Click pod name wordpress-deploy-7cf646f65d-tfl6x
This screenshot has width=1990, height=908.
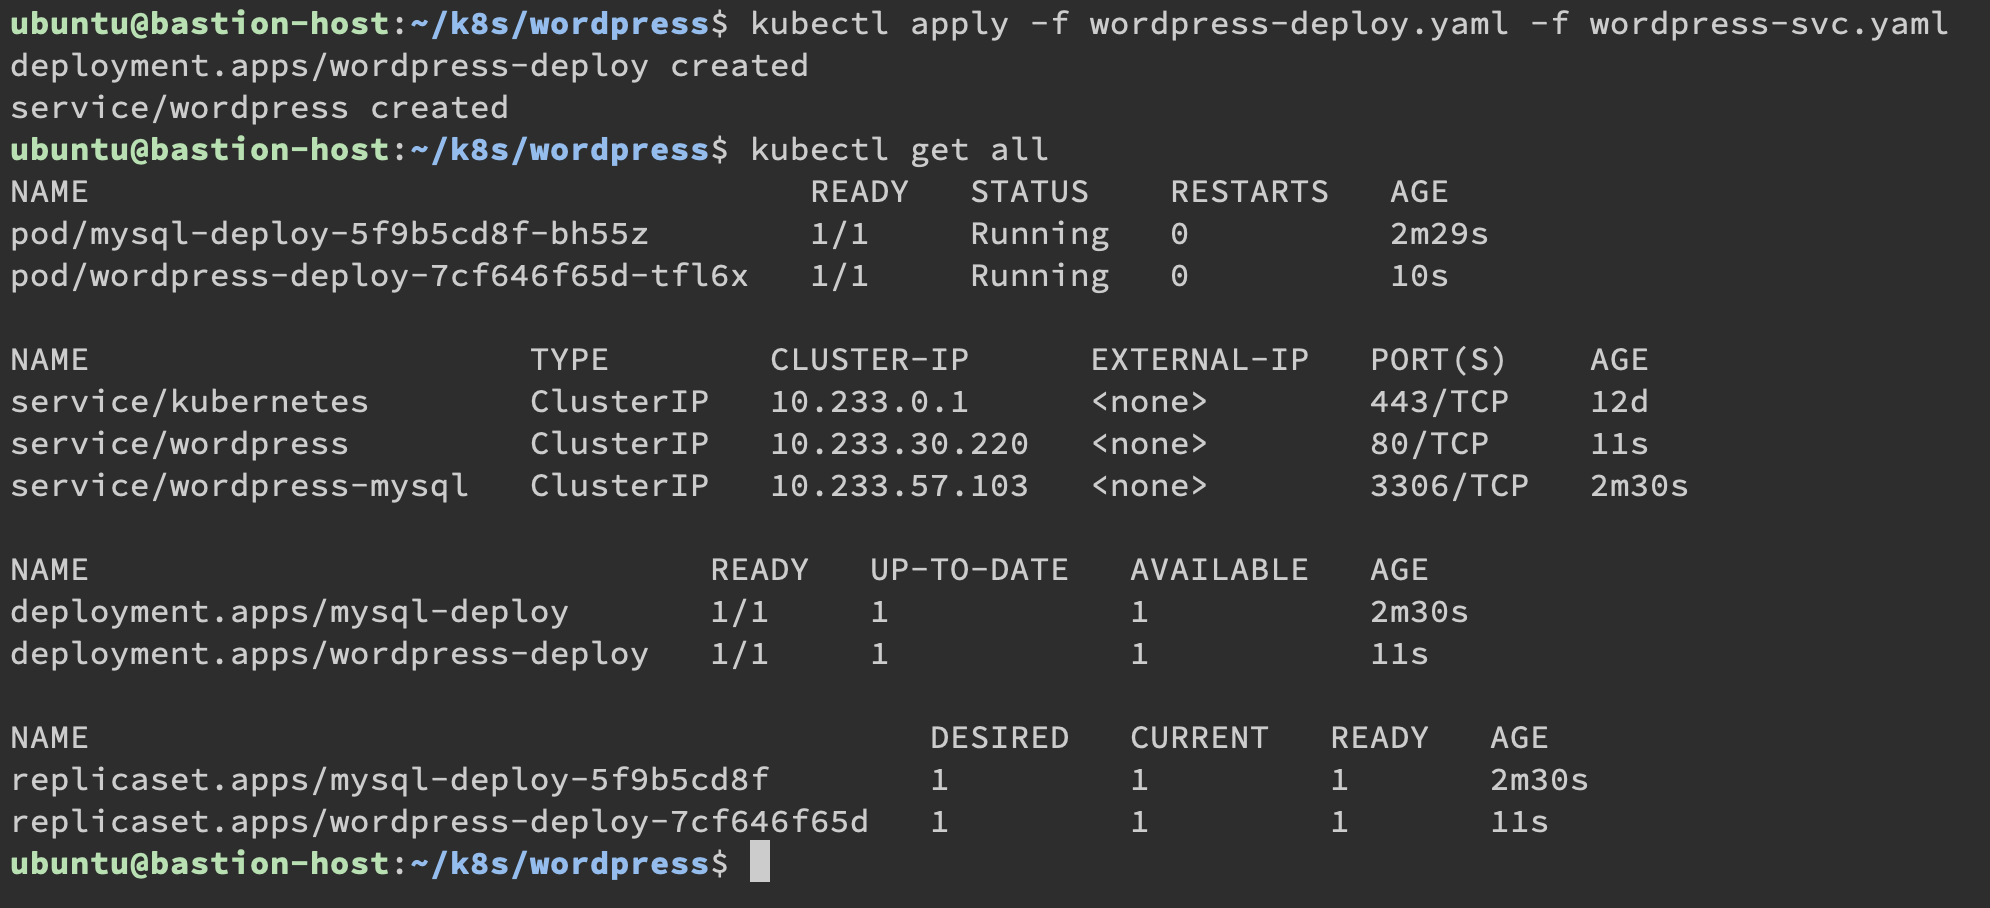[x=379, y=276]
